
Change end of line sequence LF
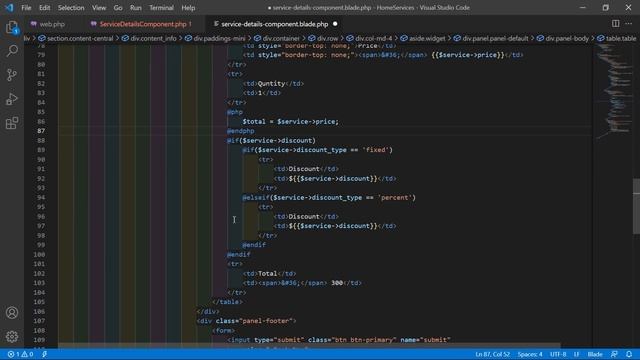coord(577,354)
